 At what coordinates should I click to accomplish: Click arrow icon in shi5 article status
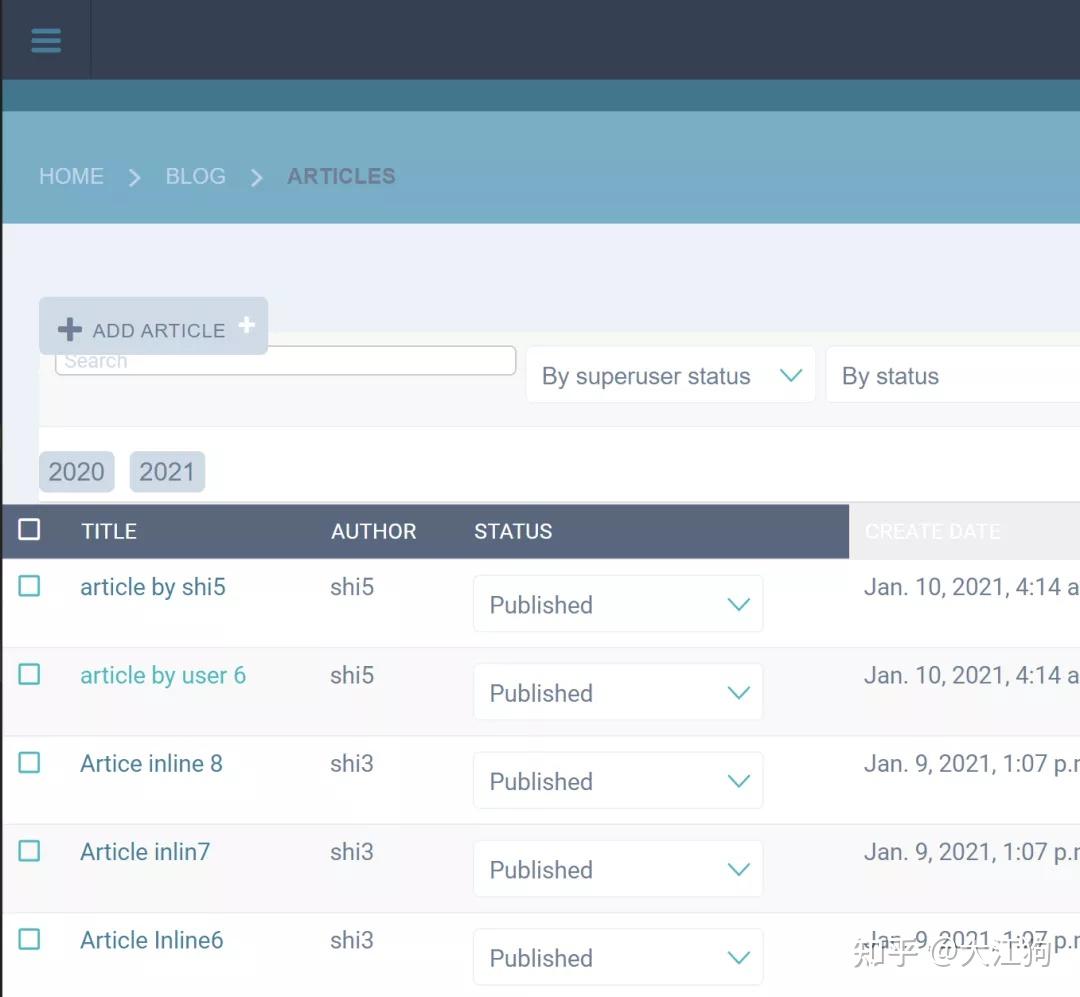click(738, 604)
